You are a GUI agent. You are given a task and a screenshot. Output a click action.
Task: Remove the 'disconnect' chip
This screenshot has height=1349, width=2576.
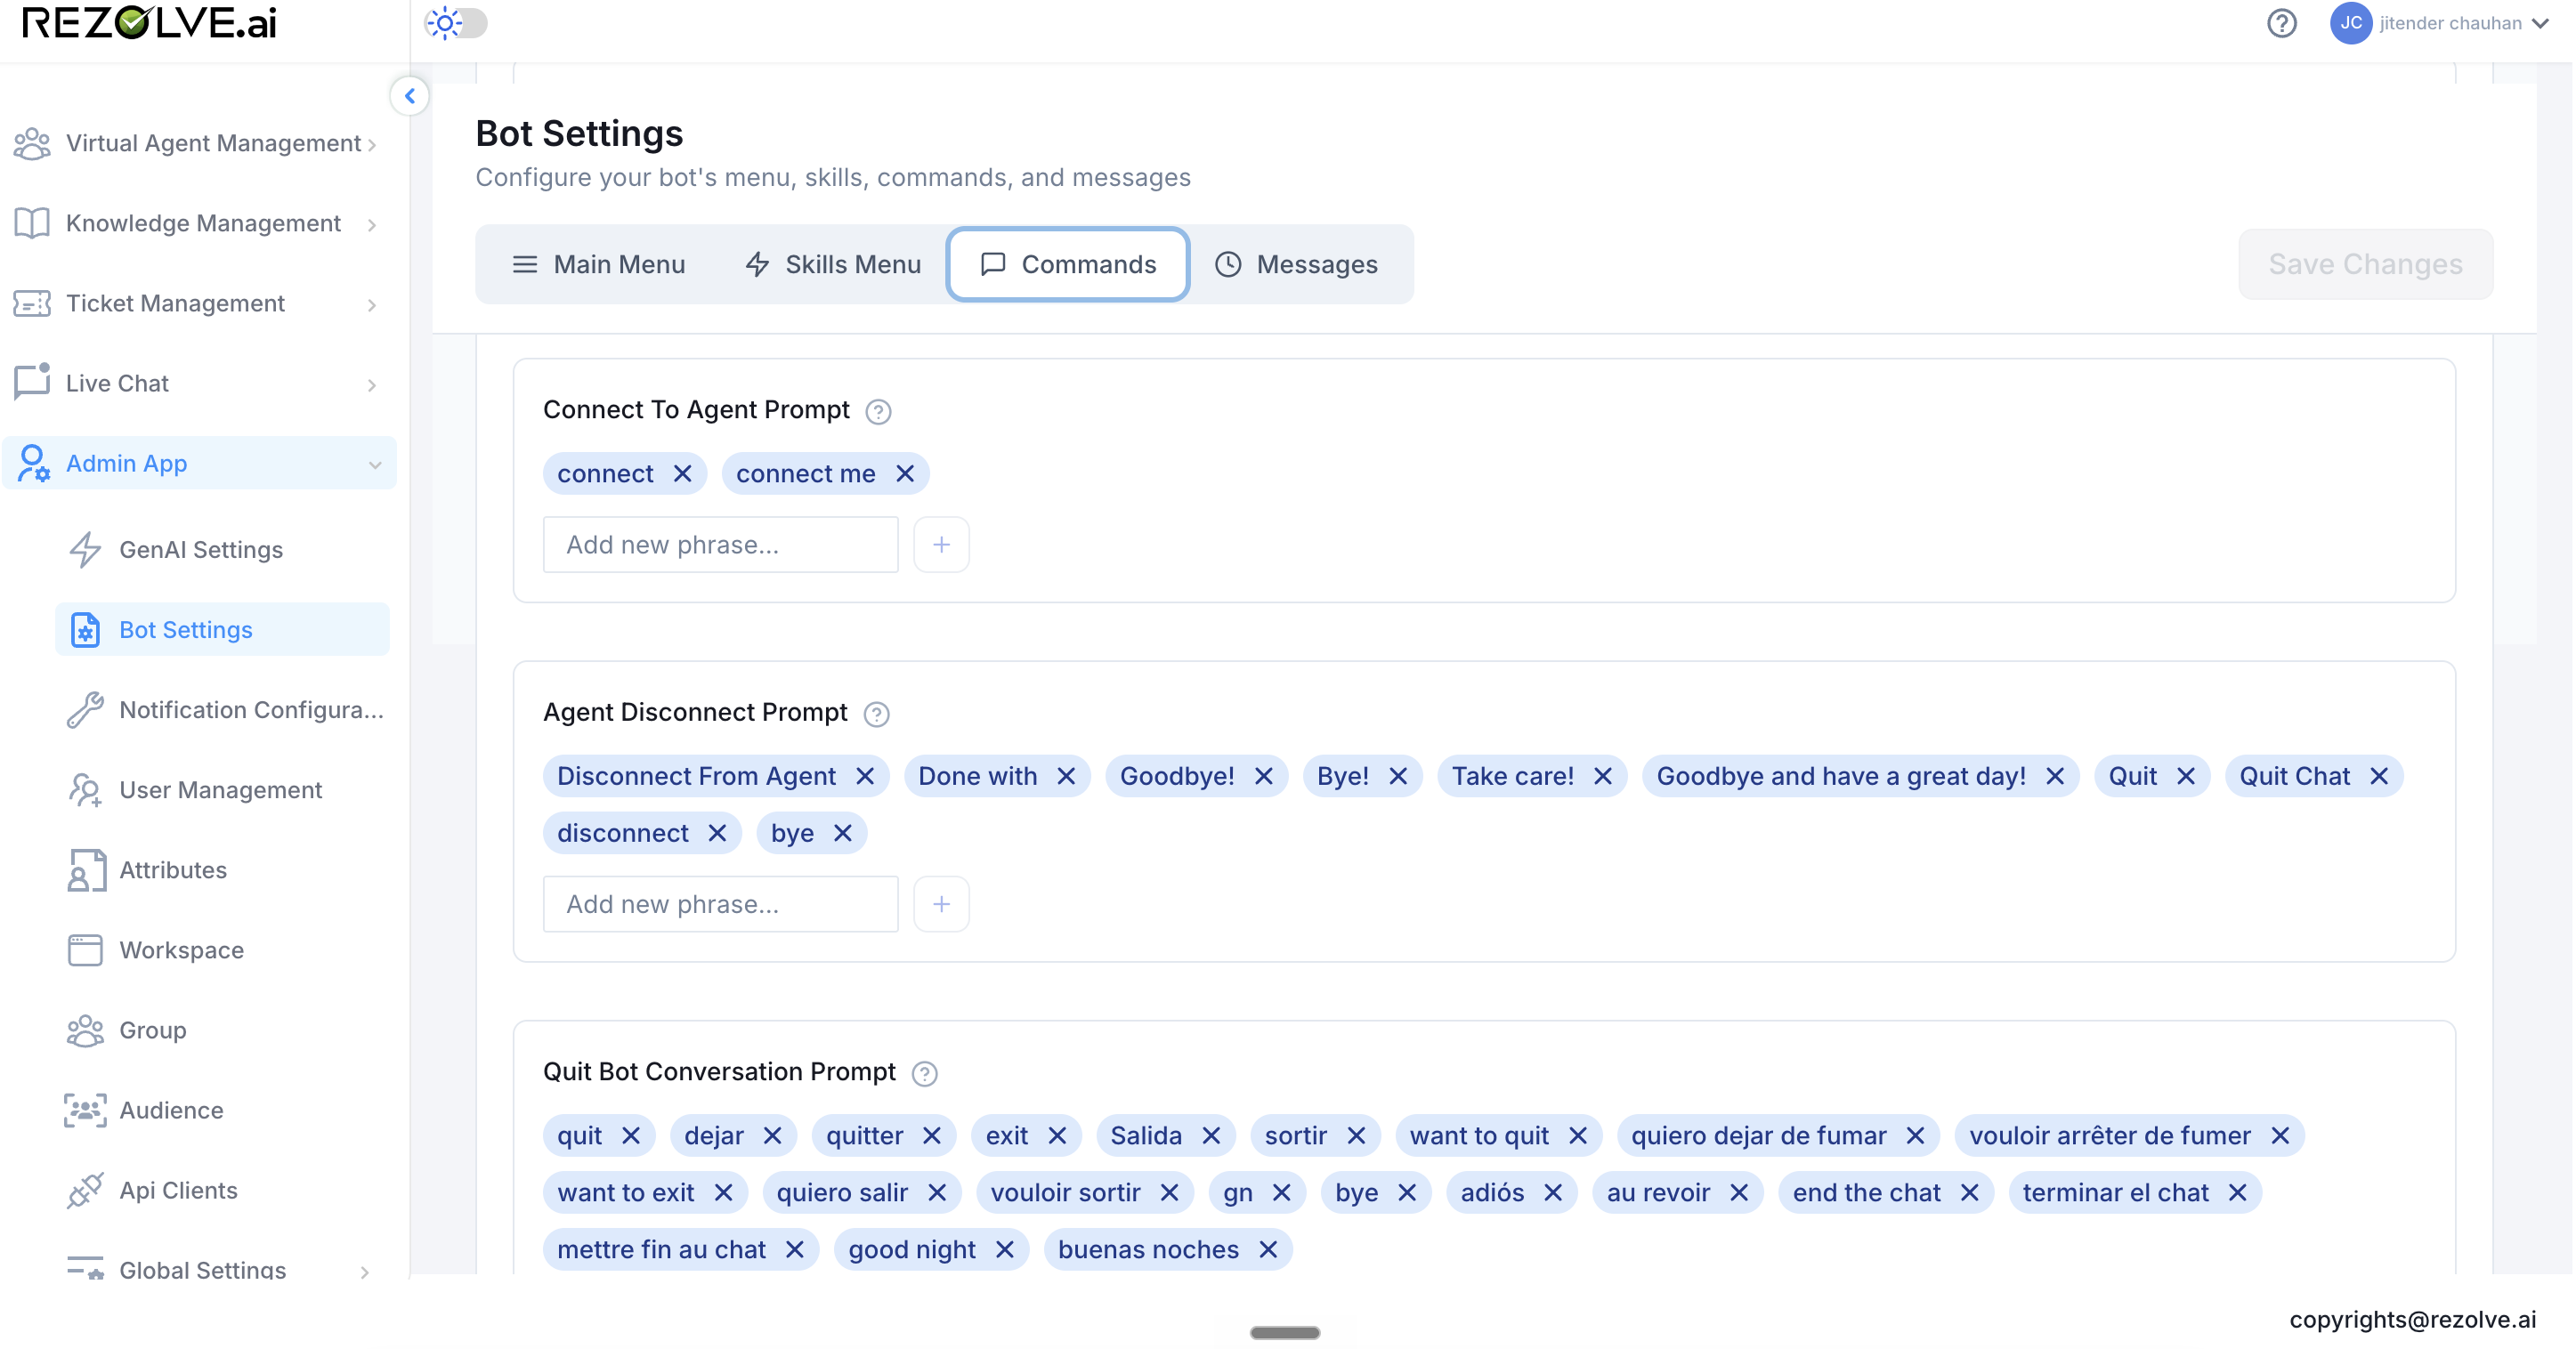pos(717,833)
